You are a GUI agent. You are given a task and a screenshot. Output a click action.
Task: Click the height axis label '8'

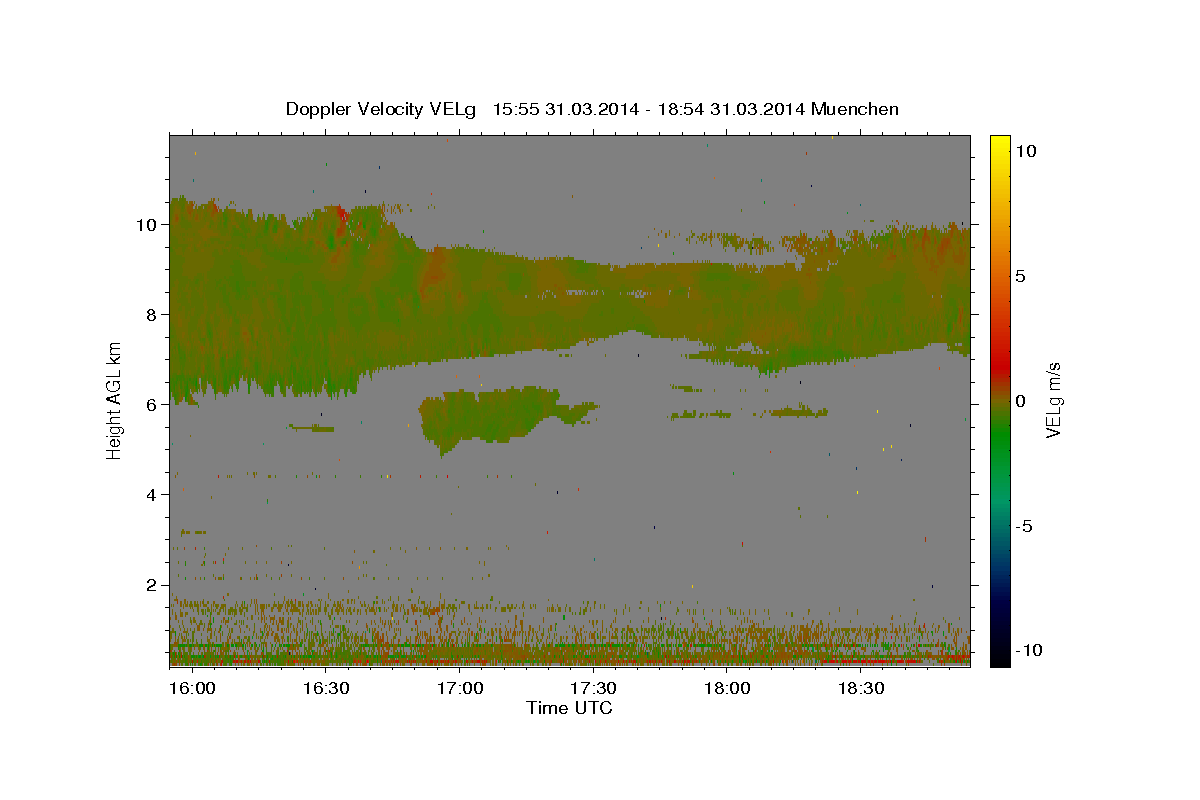[x=152, y=314]
